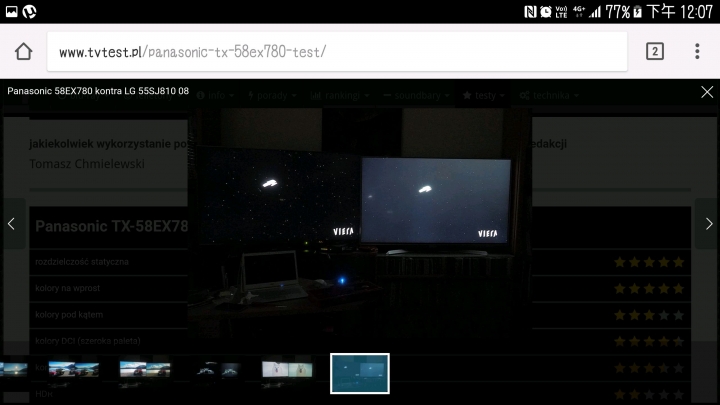Tap the author name Tomasz Chmielewski
The height and width of the screenshot is (405, 720).
pyautogui.click(x=87, y=164)
